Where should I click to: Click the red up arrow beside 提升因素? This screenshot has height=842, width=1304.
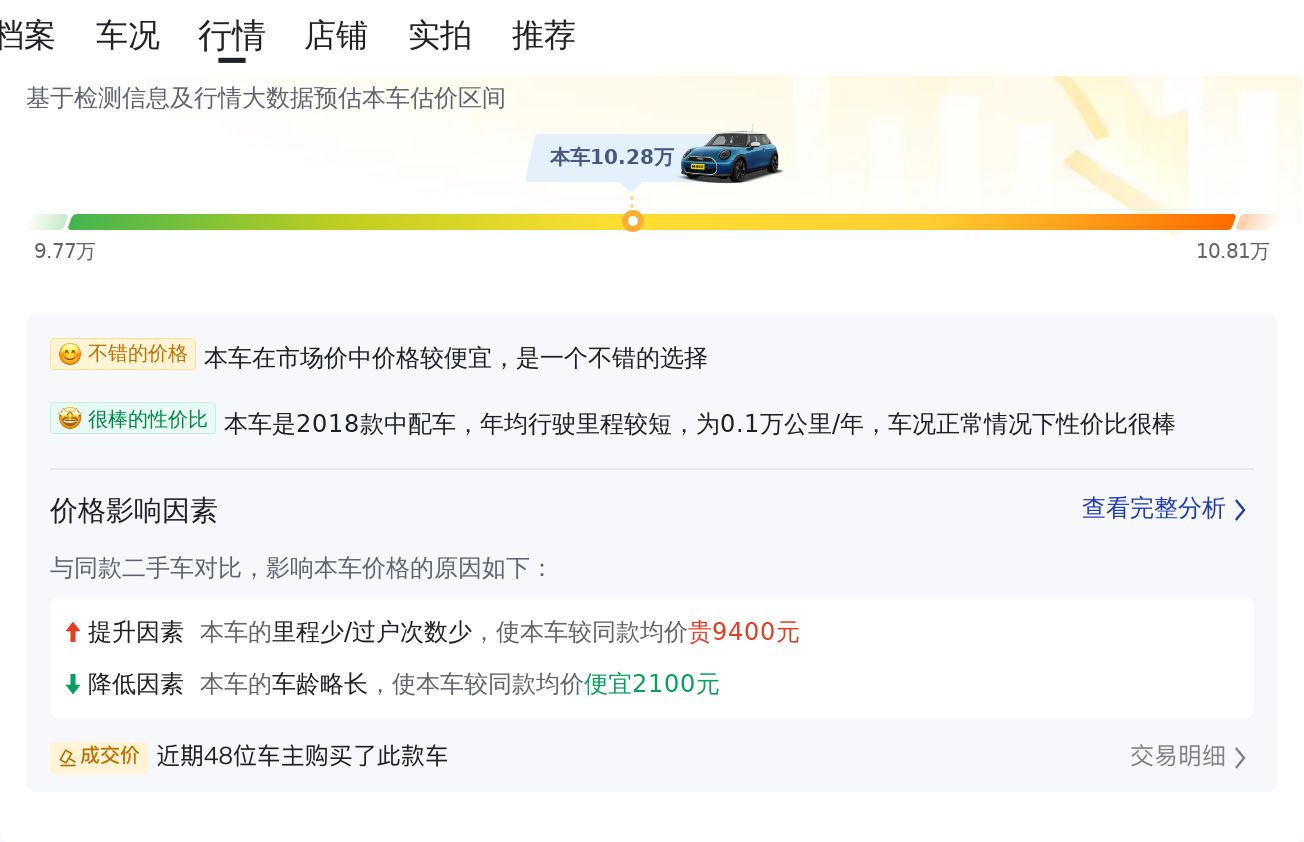[x=72, y=632]
